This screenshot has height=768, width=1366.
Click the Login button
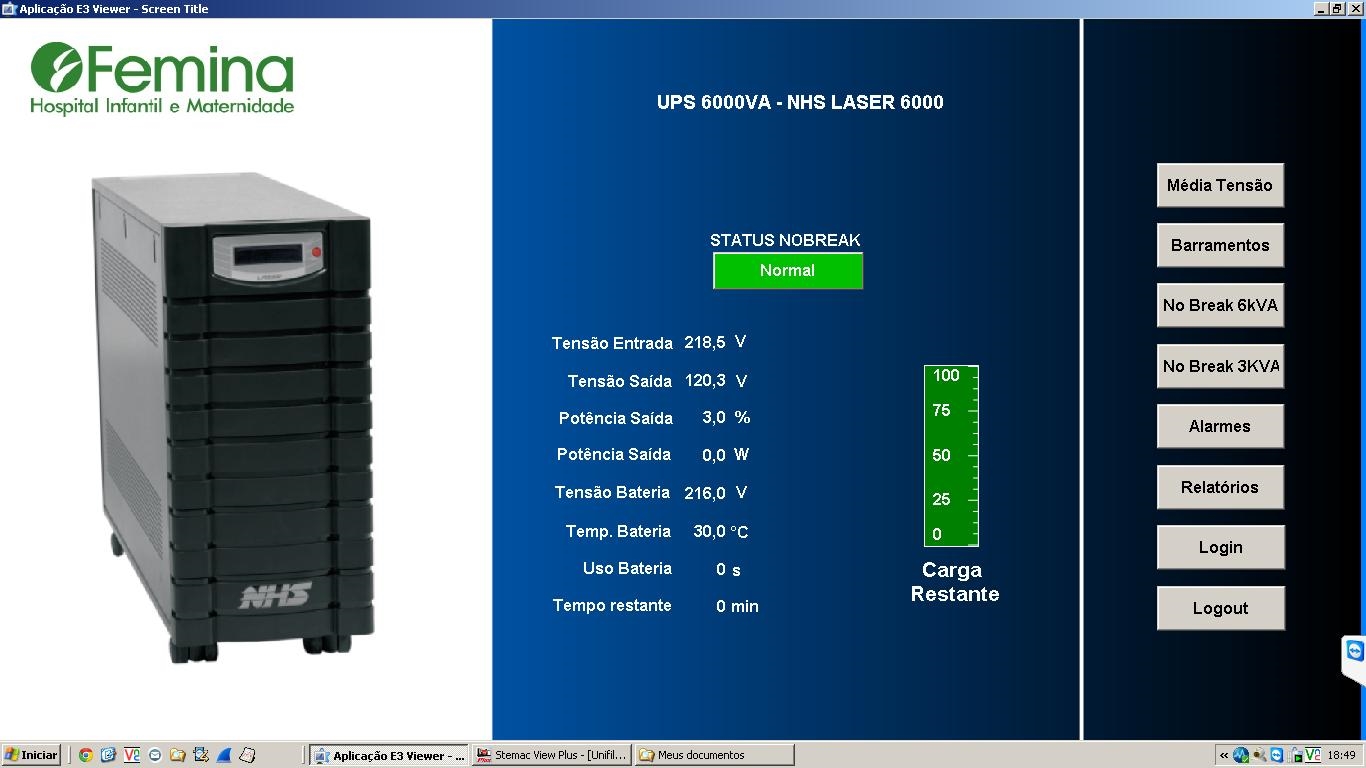coord(1220,547)
